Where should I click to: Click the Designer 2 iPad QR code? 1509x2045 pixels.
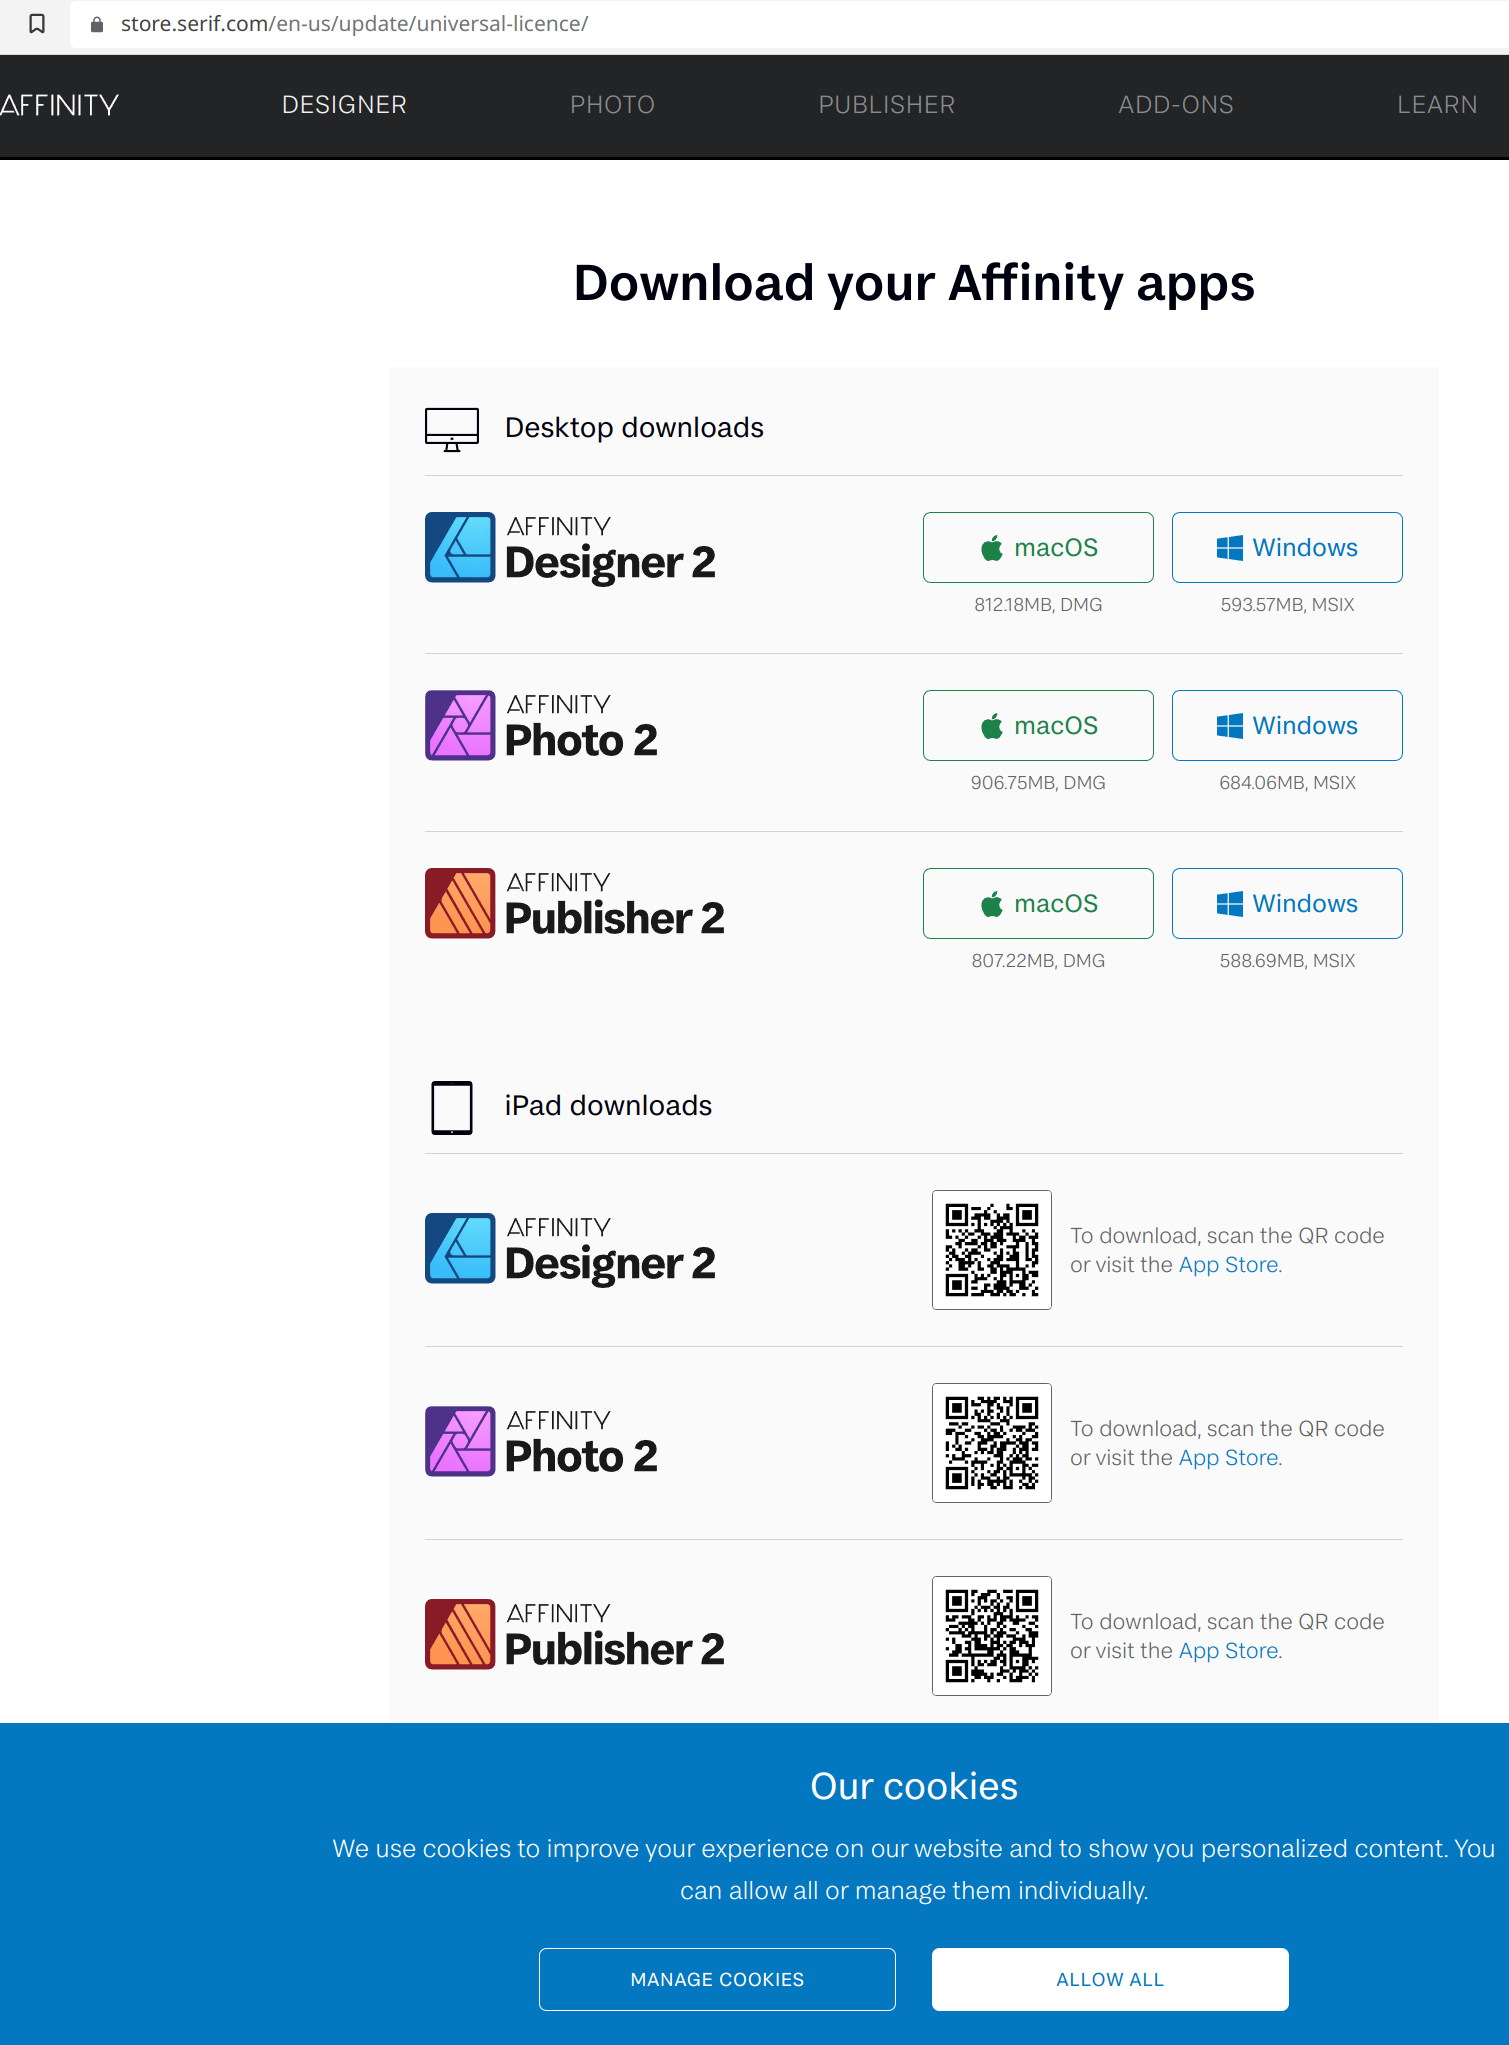tap(992, 1250)
